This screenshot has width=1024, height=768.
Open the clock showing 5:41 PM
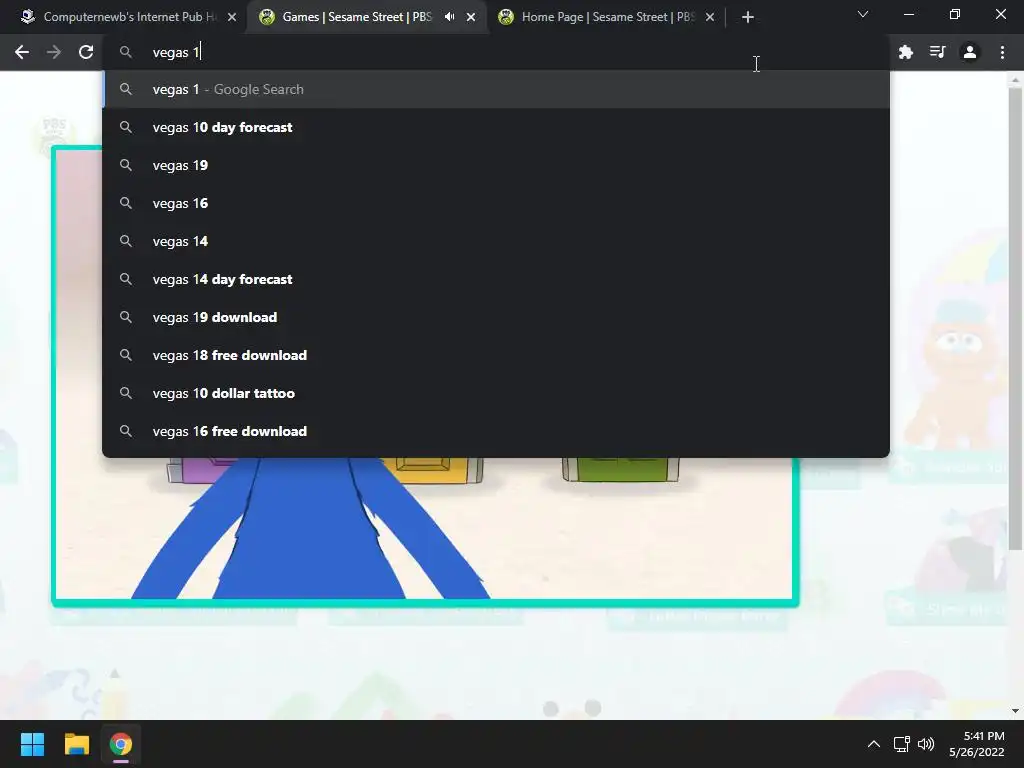[x=976, y=744]
